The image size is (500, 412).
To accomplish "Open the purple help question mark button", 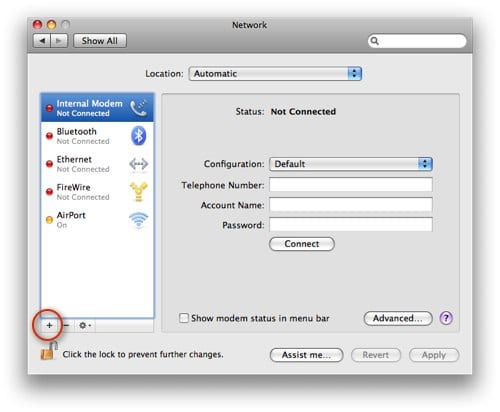I will tap(446, 318).
